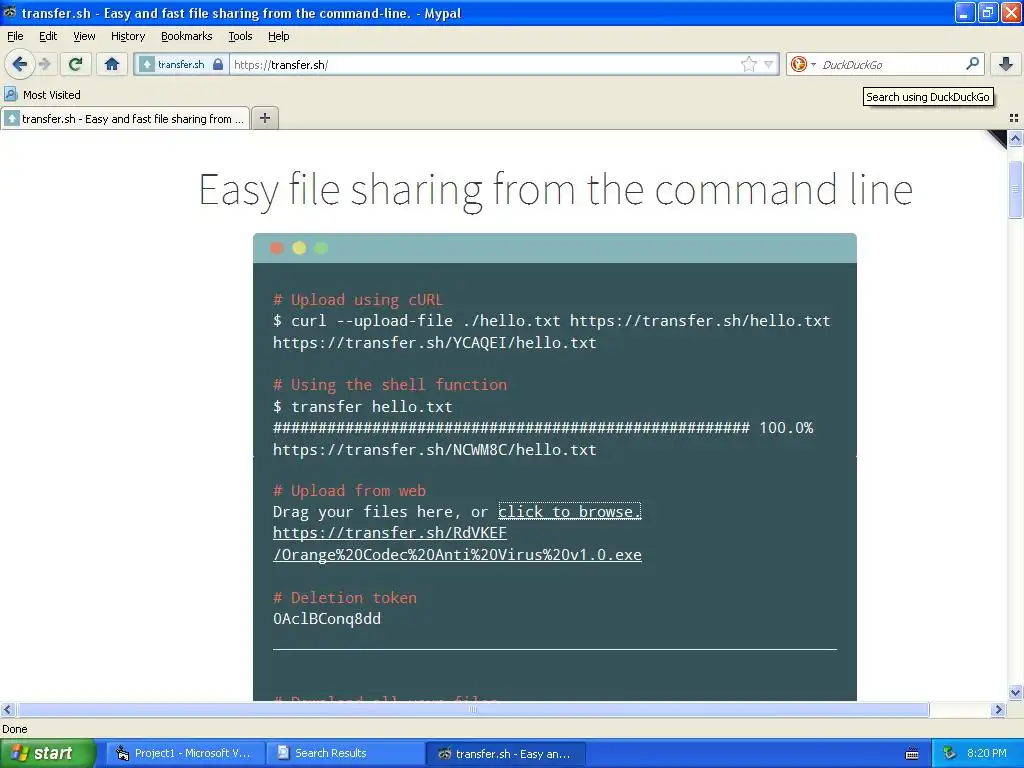The image size is (1024, 768).
Task: Go back with the Back arrow button
Action: pyautogui.click(x=20, y=64)
